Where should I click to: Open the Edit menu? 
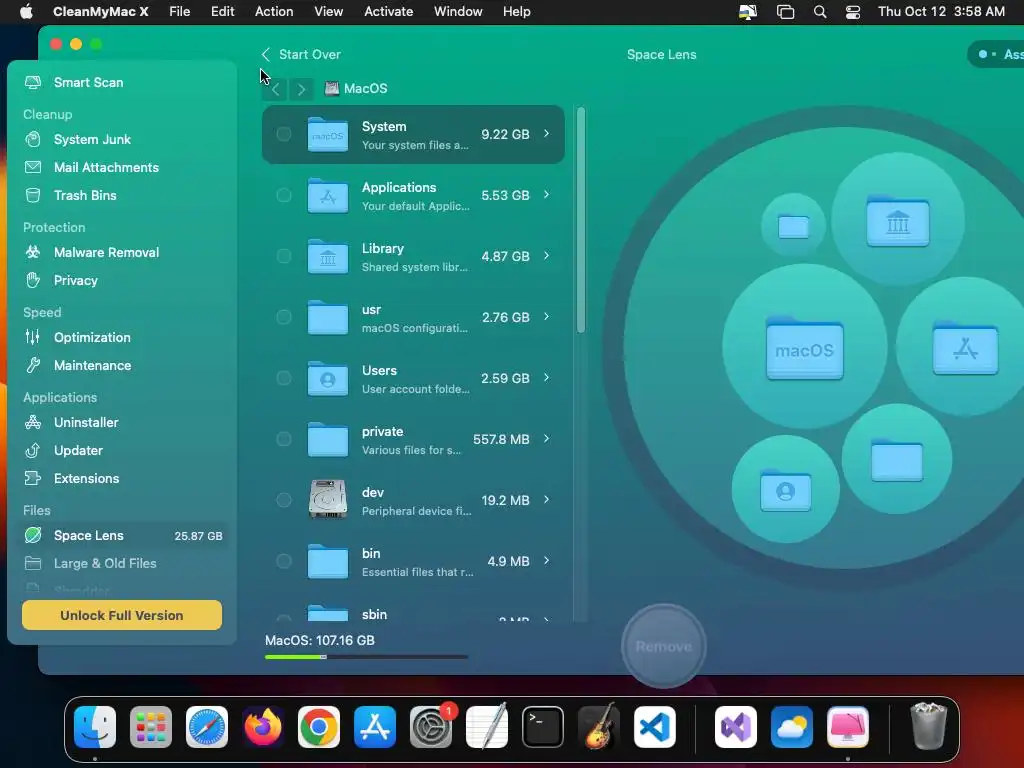222,12
